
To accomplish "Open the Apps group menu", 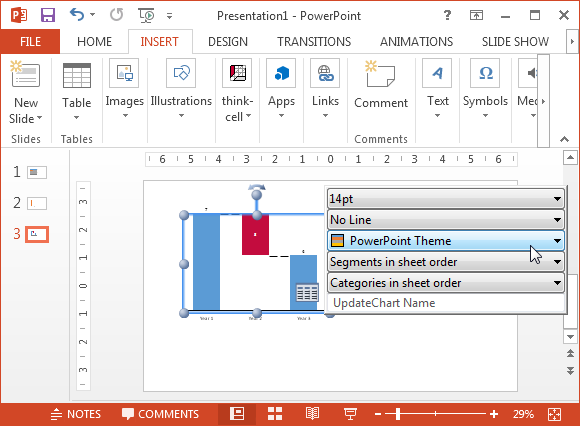I will click(281, 89).
